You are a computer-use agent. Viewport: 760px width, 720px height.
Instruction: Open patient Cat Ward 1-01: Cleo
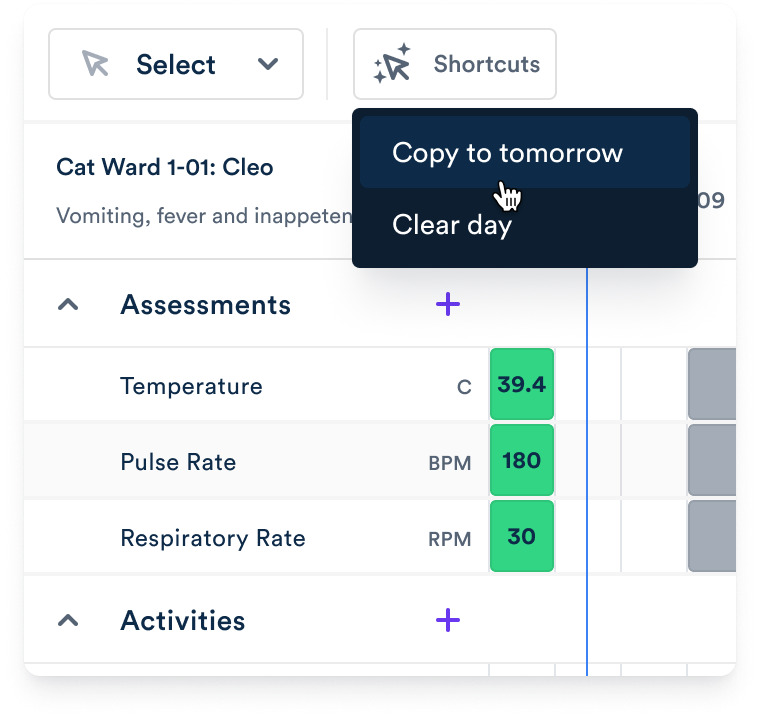pos(165,167)
